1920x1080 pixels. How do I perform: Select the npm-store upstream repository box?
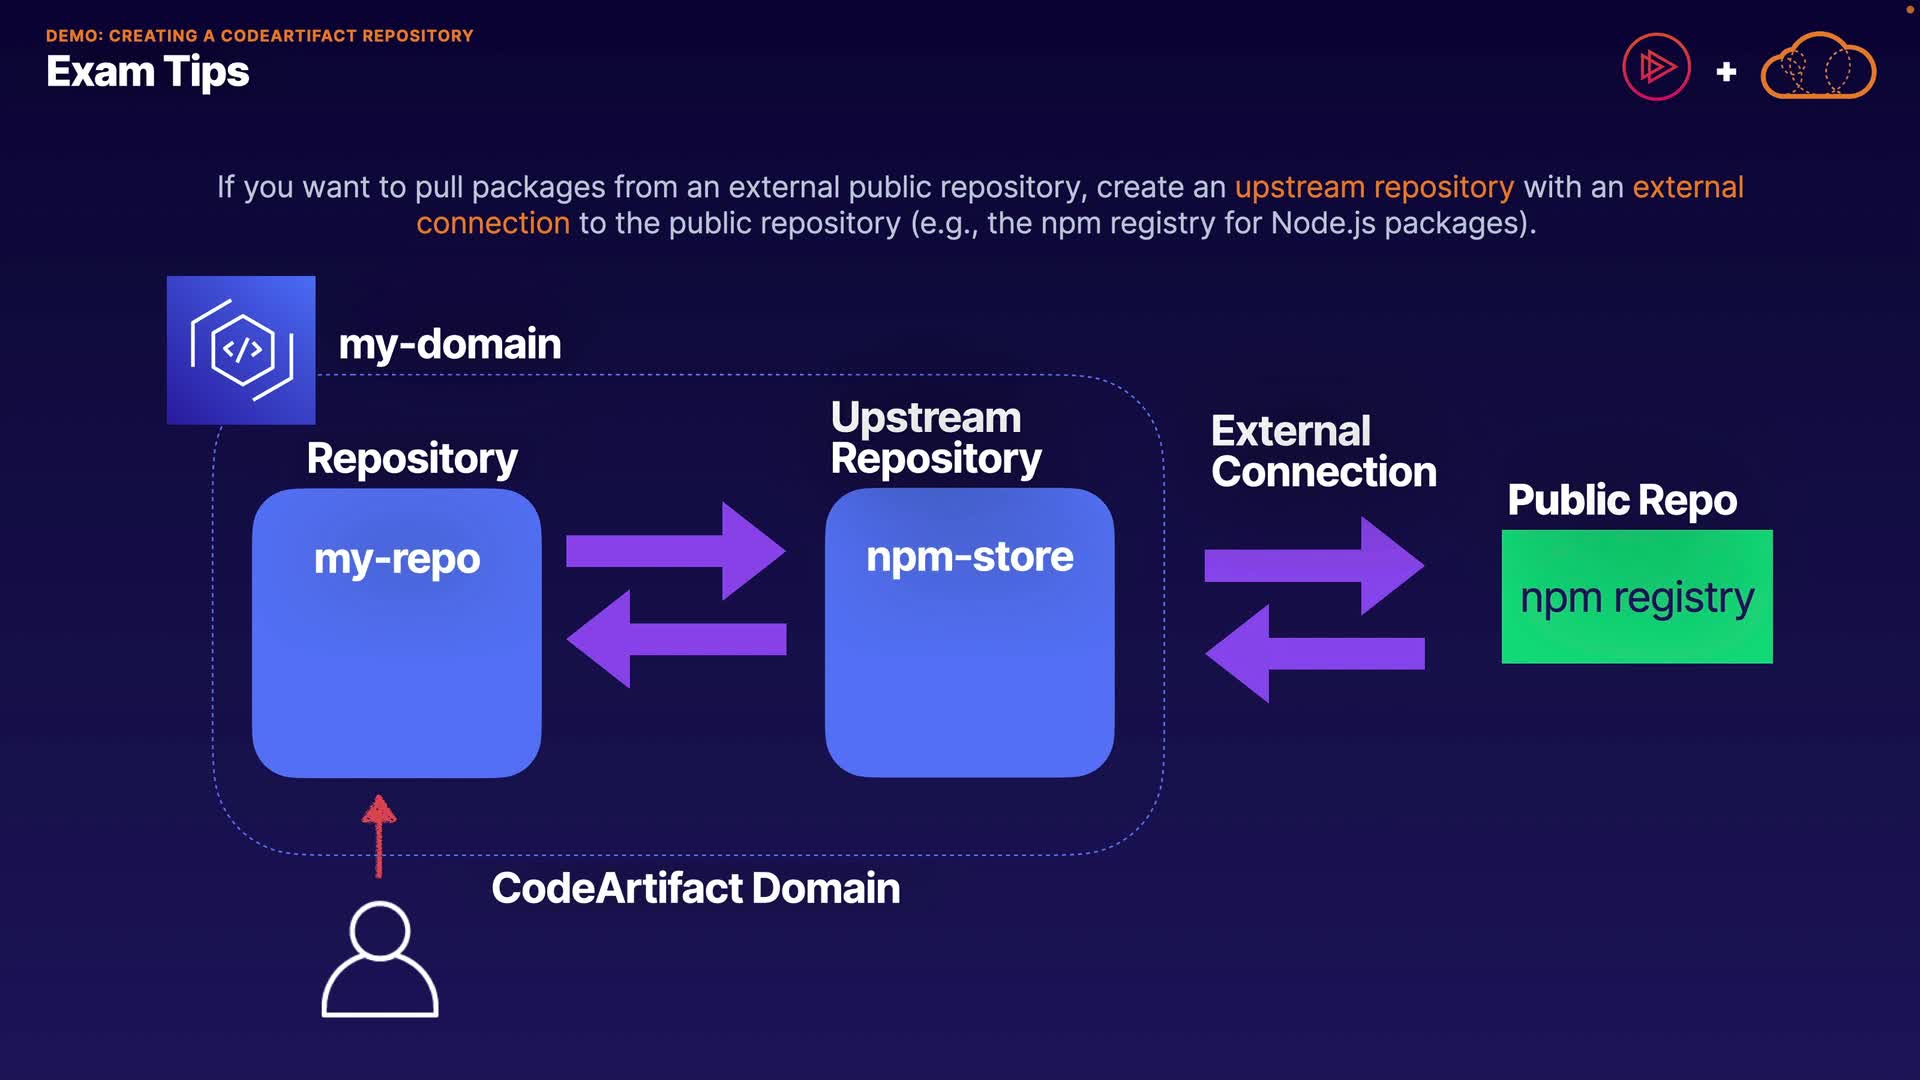pyautogui.click(x=969, y=633)
